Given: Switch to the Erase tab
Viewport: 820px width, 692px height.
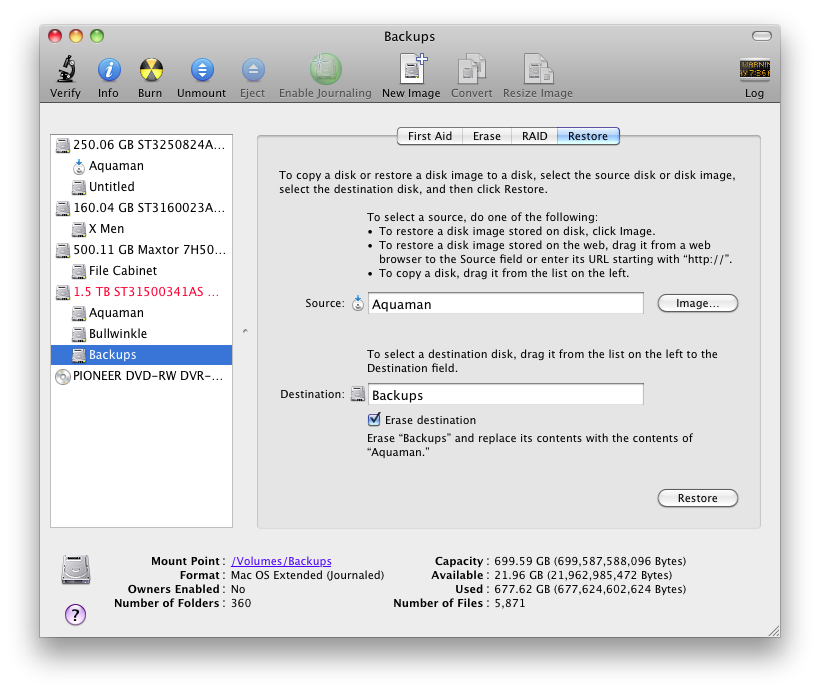Looking at the screenshot, I should click(x=487, y=136).
